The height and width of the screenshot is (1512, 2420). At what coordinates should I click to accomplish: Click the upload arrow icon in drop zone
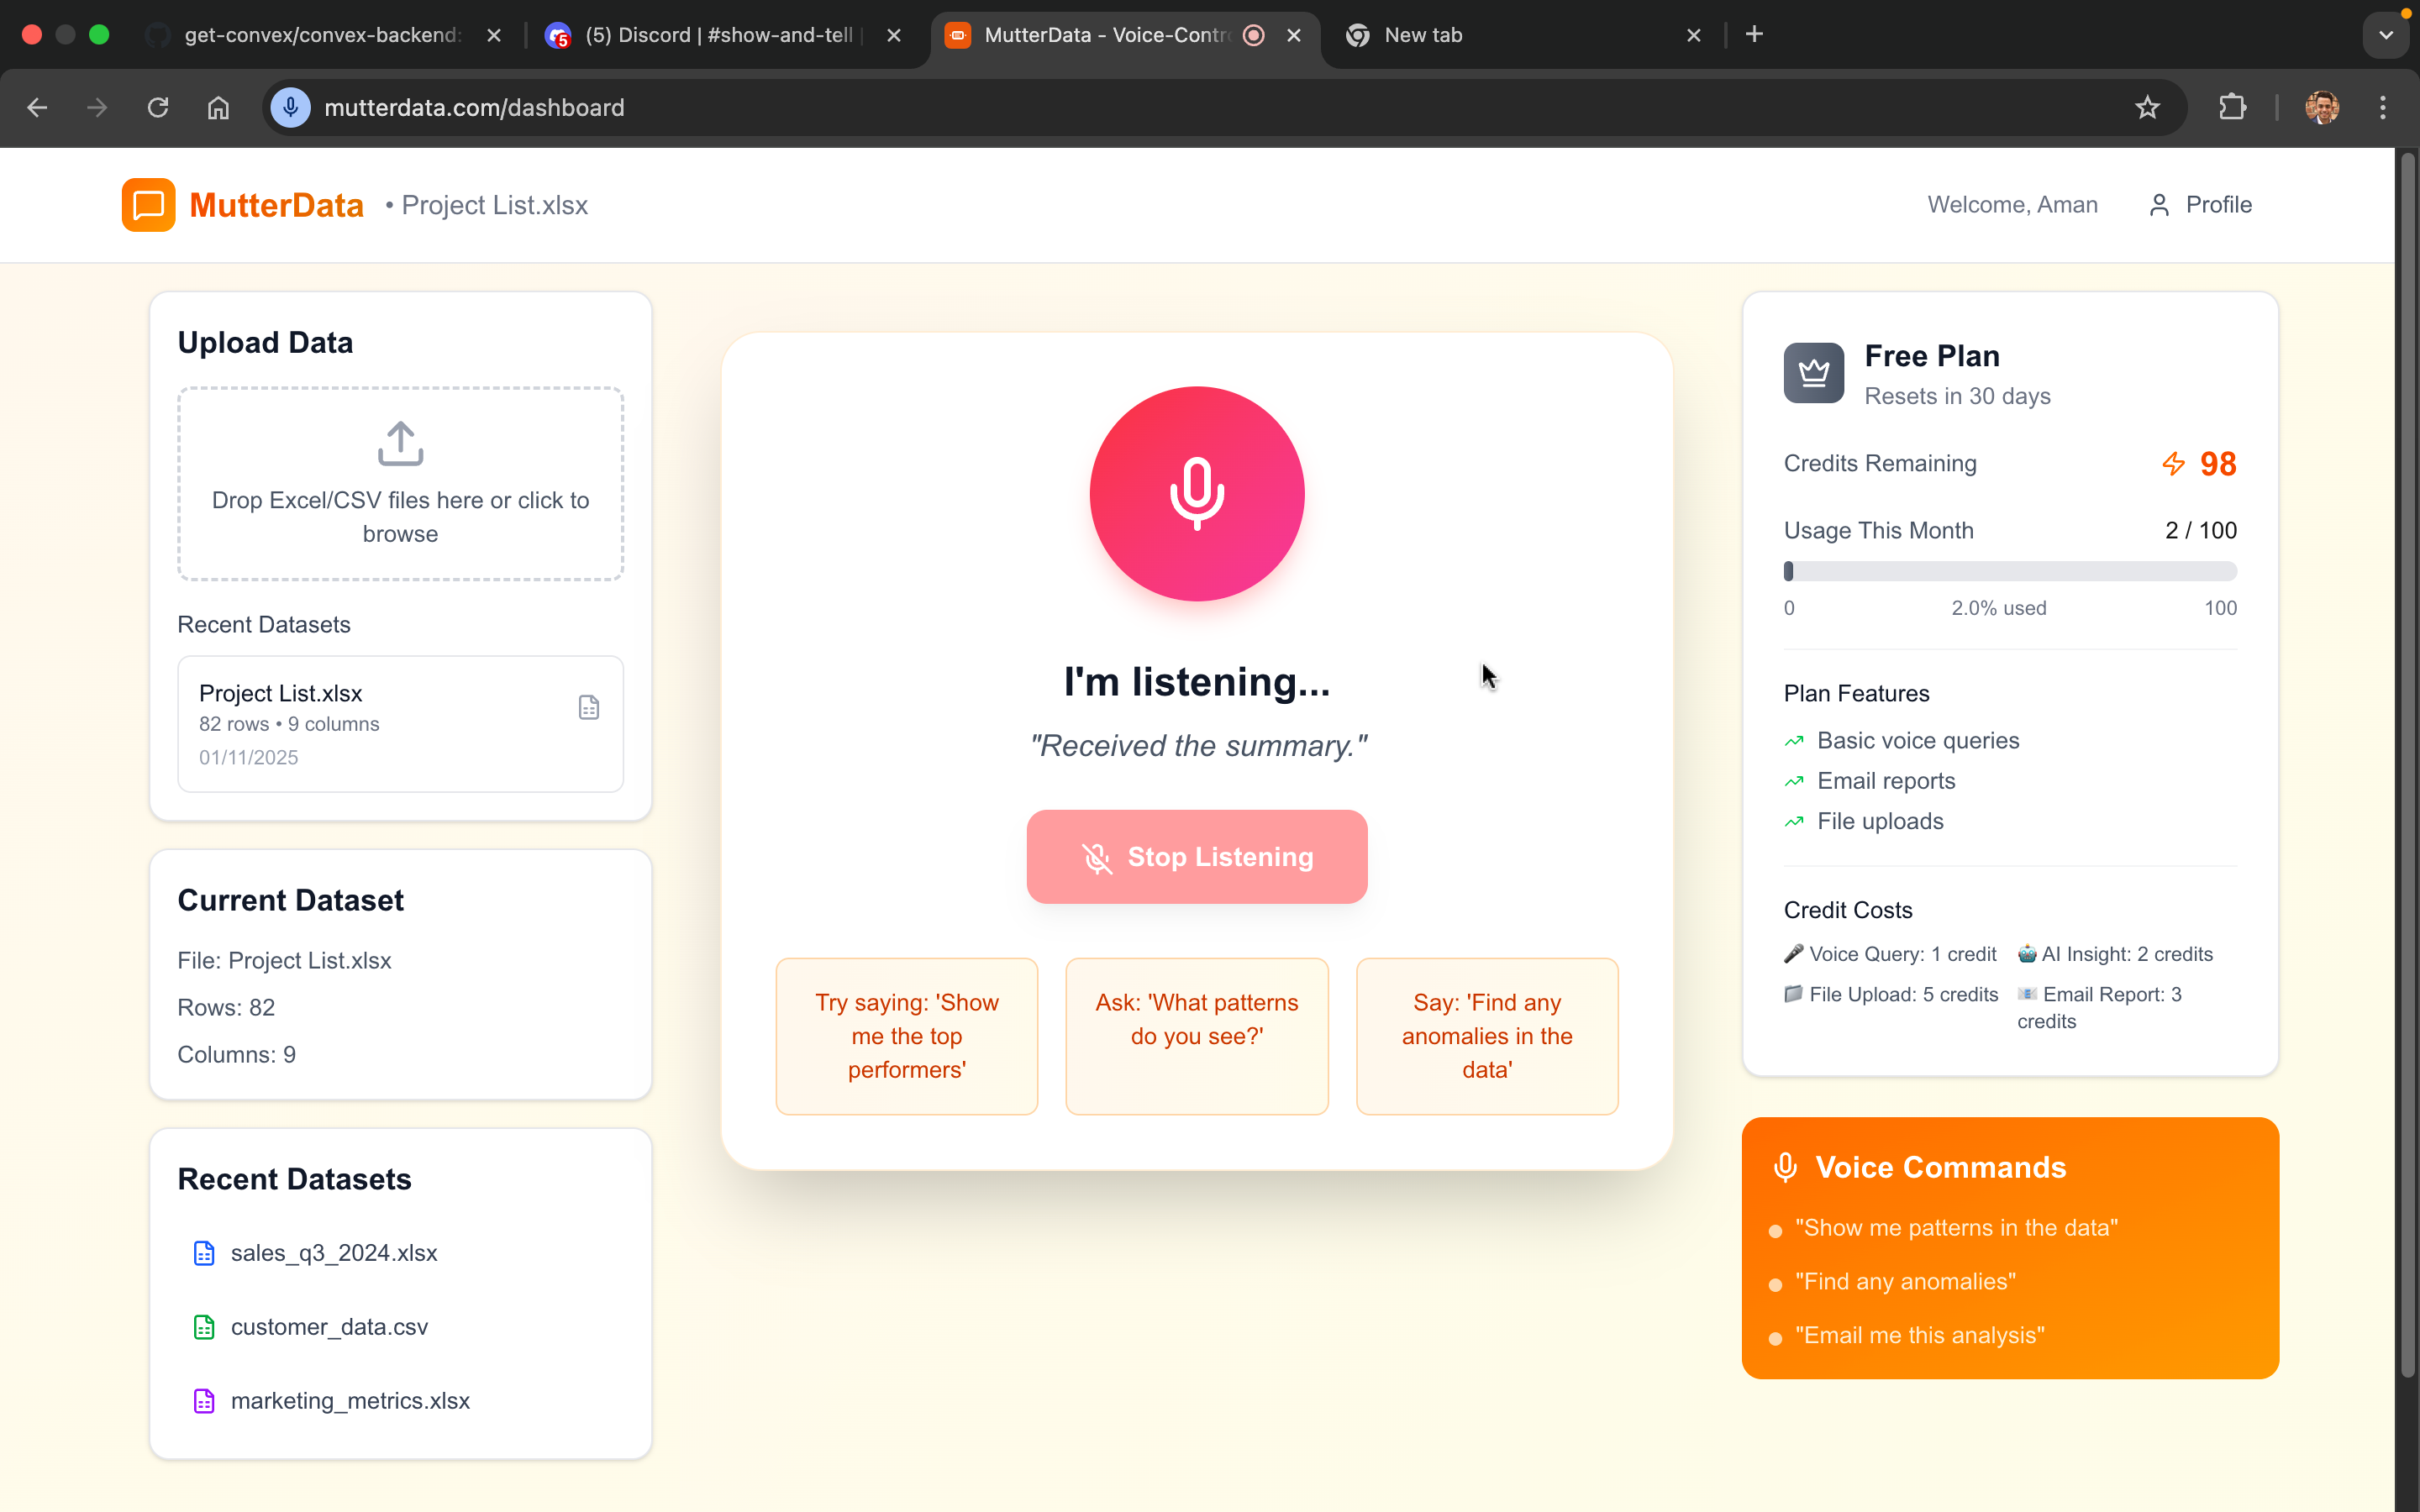pos(400,443)
